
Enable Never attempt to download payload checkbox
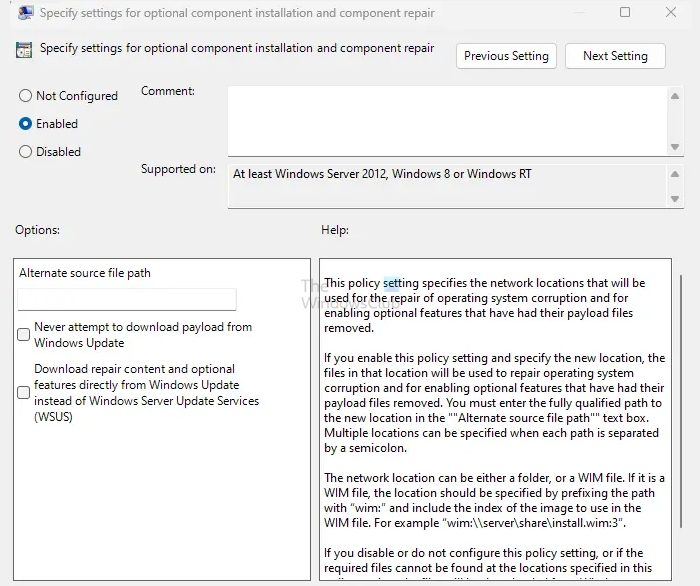click(x=24, y=335)
